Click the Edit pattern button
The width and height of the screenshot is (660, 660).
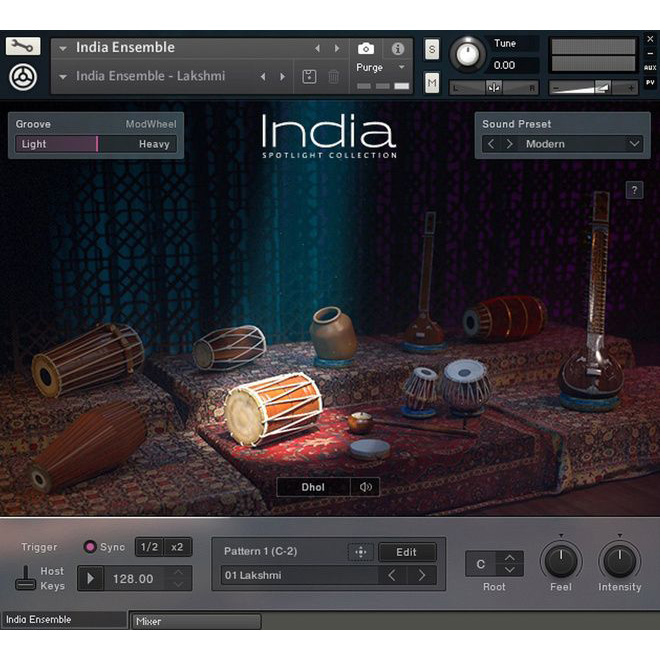(407, 552)
